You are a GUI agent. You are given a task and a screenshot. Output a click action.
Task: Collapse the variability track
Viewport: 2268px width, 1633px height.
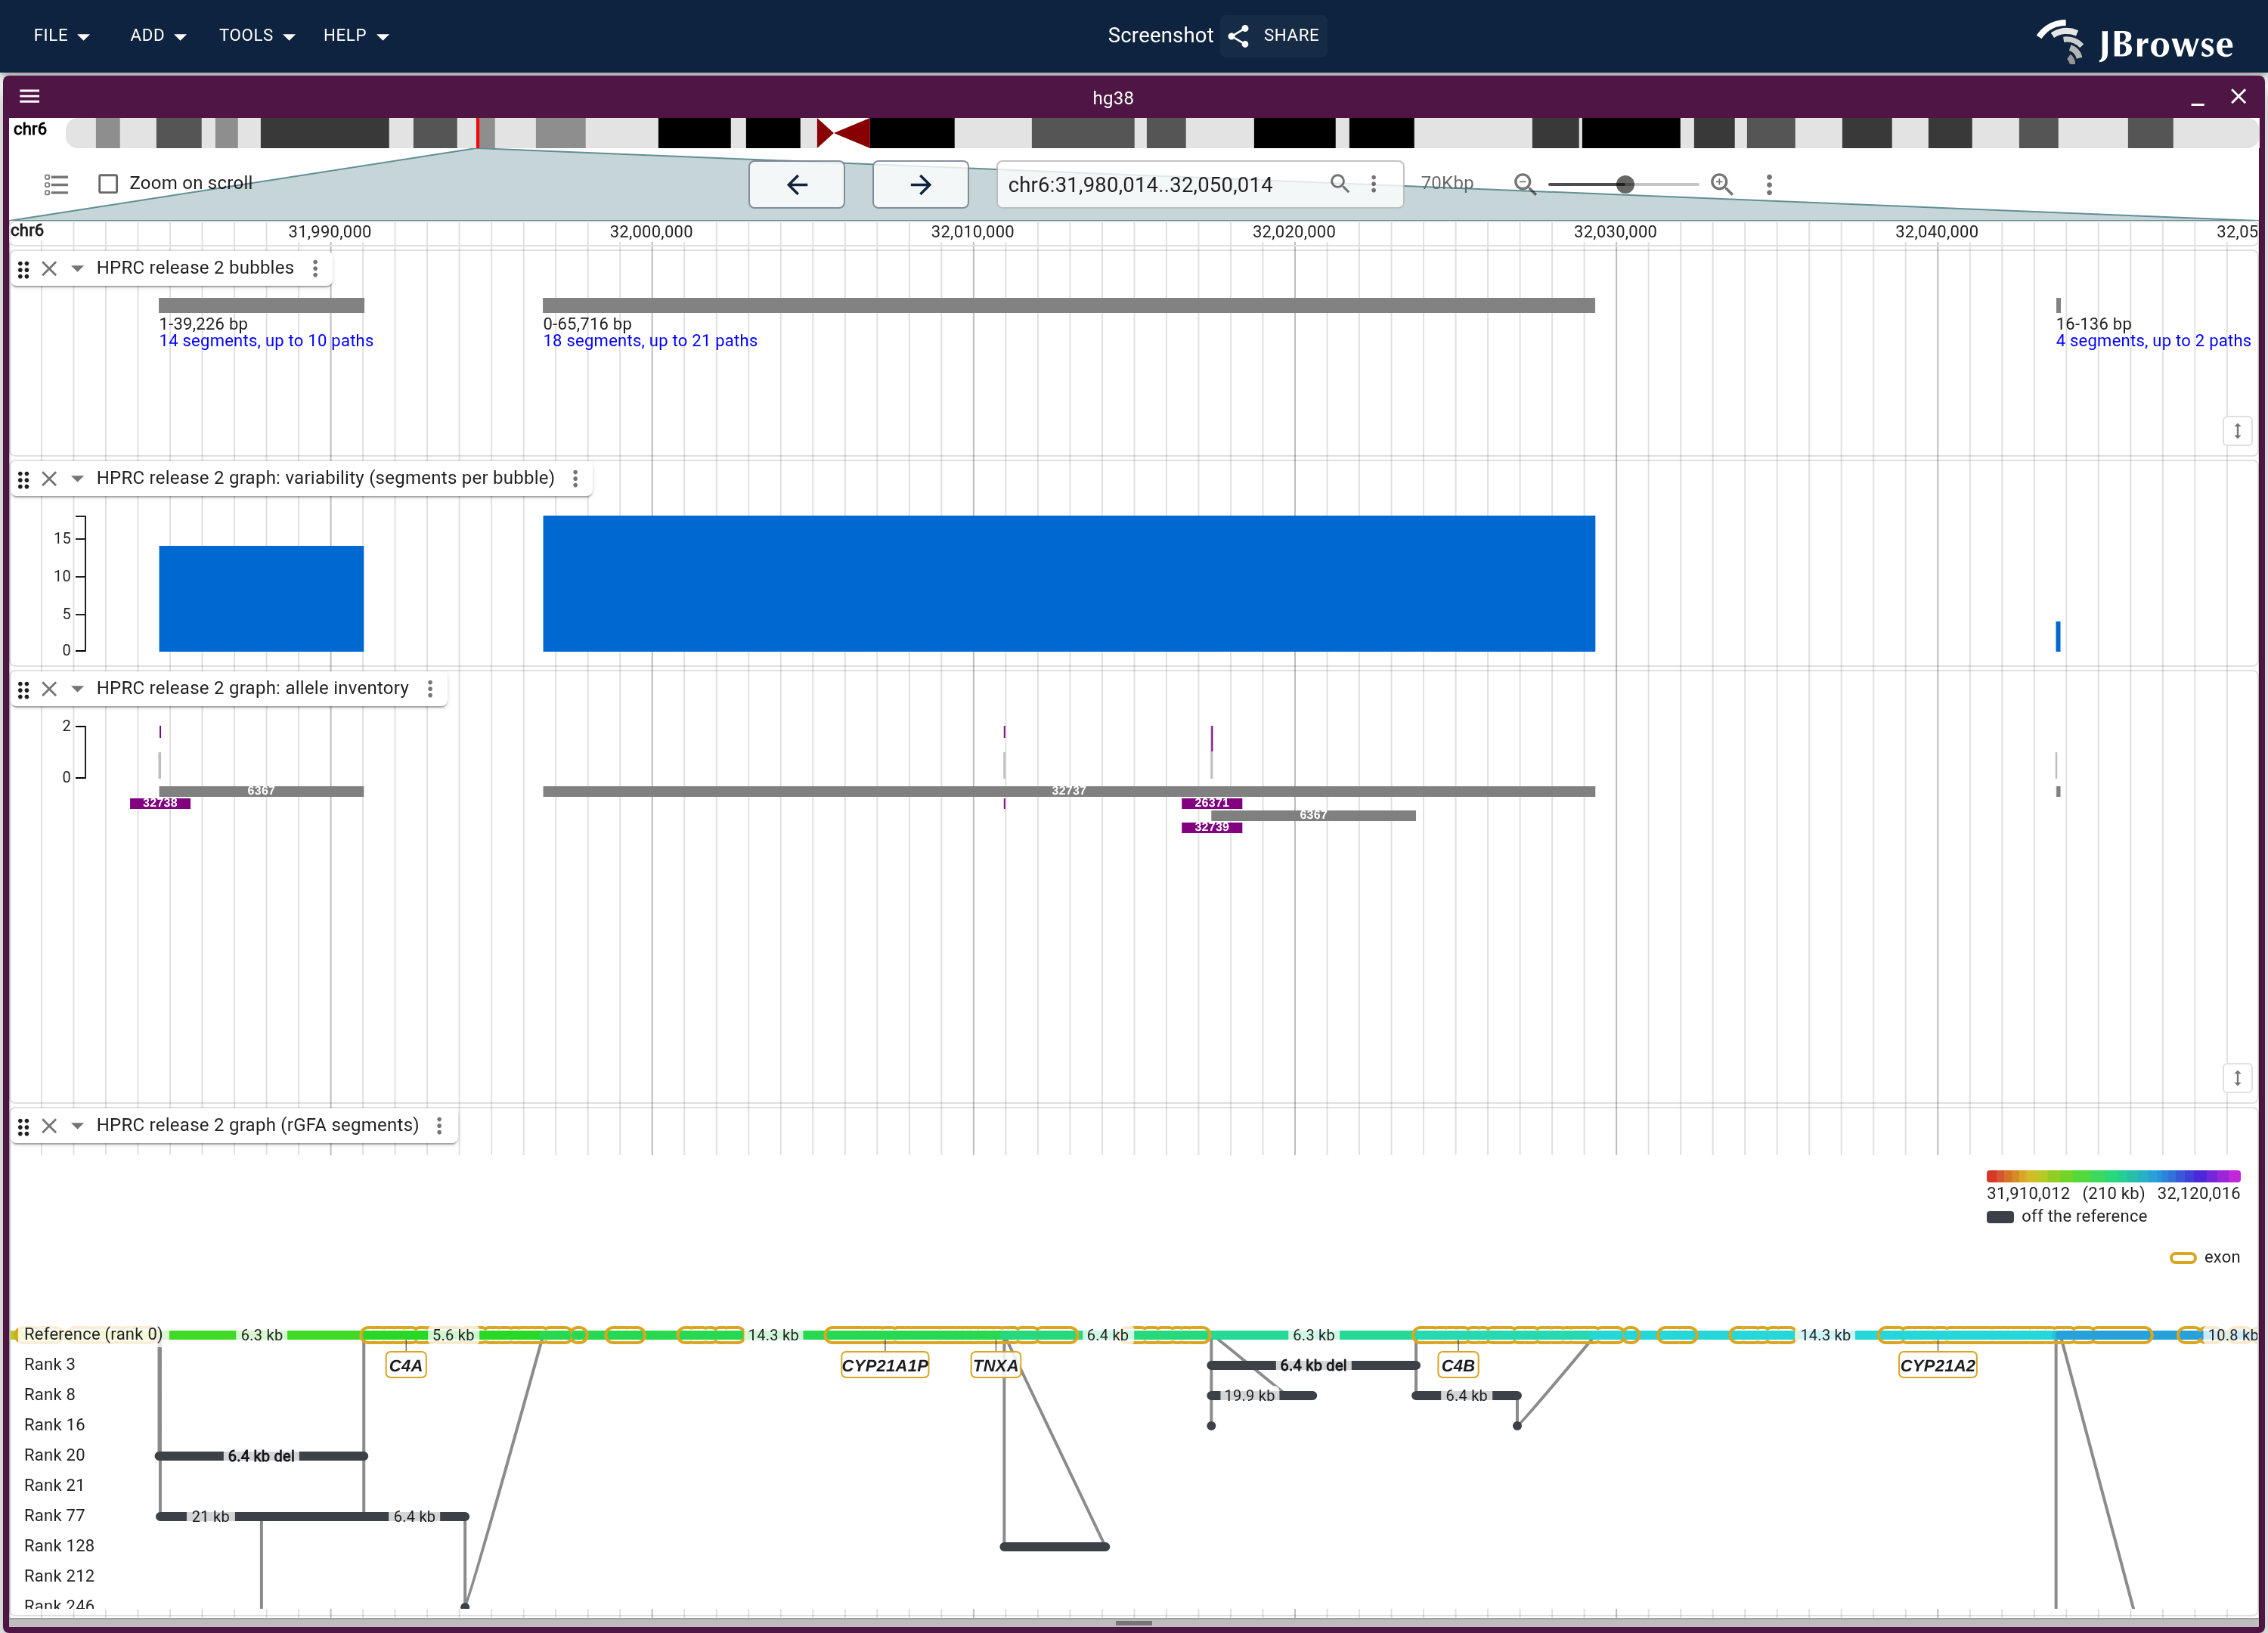(77, 478)
